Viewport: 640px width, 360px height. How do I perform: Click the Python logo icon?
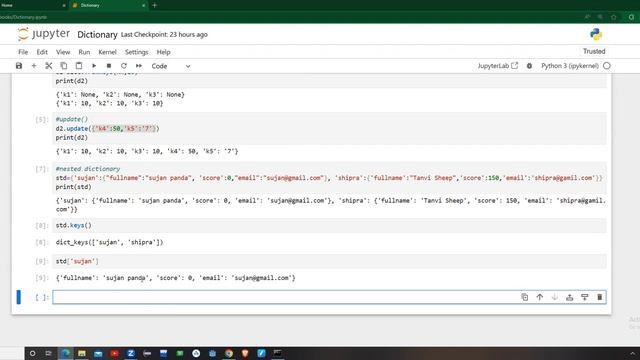[x=596, y=34]
